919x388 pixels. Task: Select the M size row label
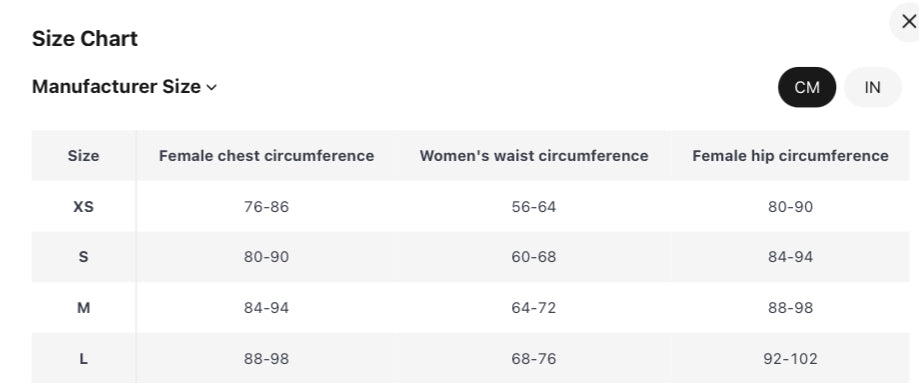[83, 308]
